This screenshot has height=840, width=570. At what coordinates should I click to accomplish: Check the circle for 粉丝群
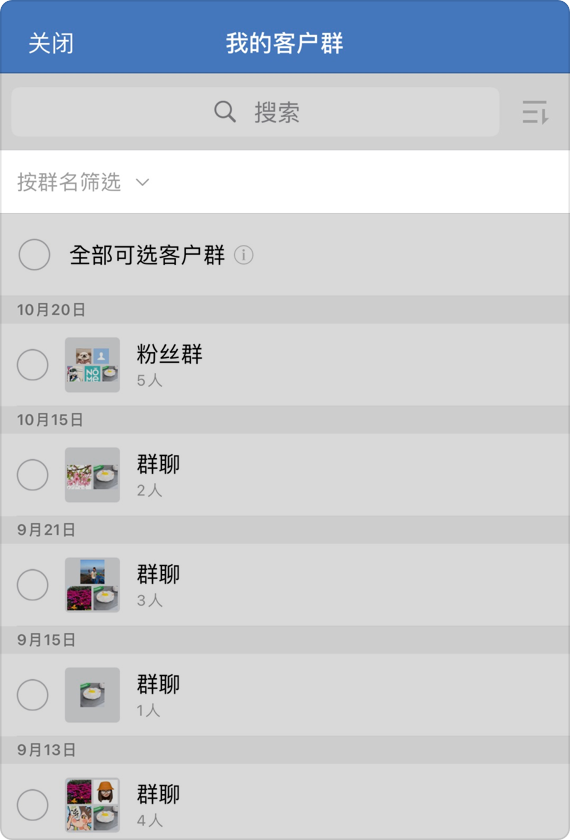[x=33, y=365]
